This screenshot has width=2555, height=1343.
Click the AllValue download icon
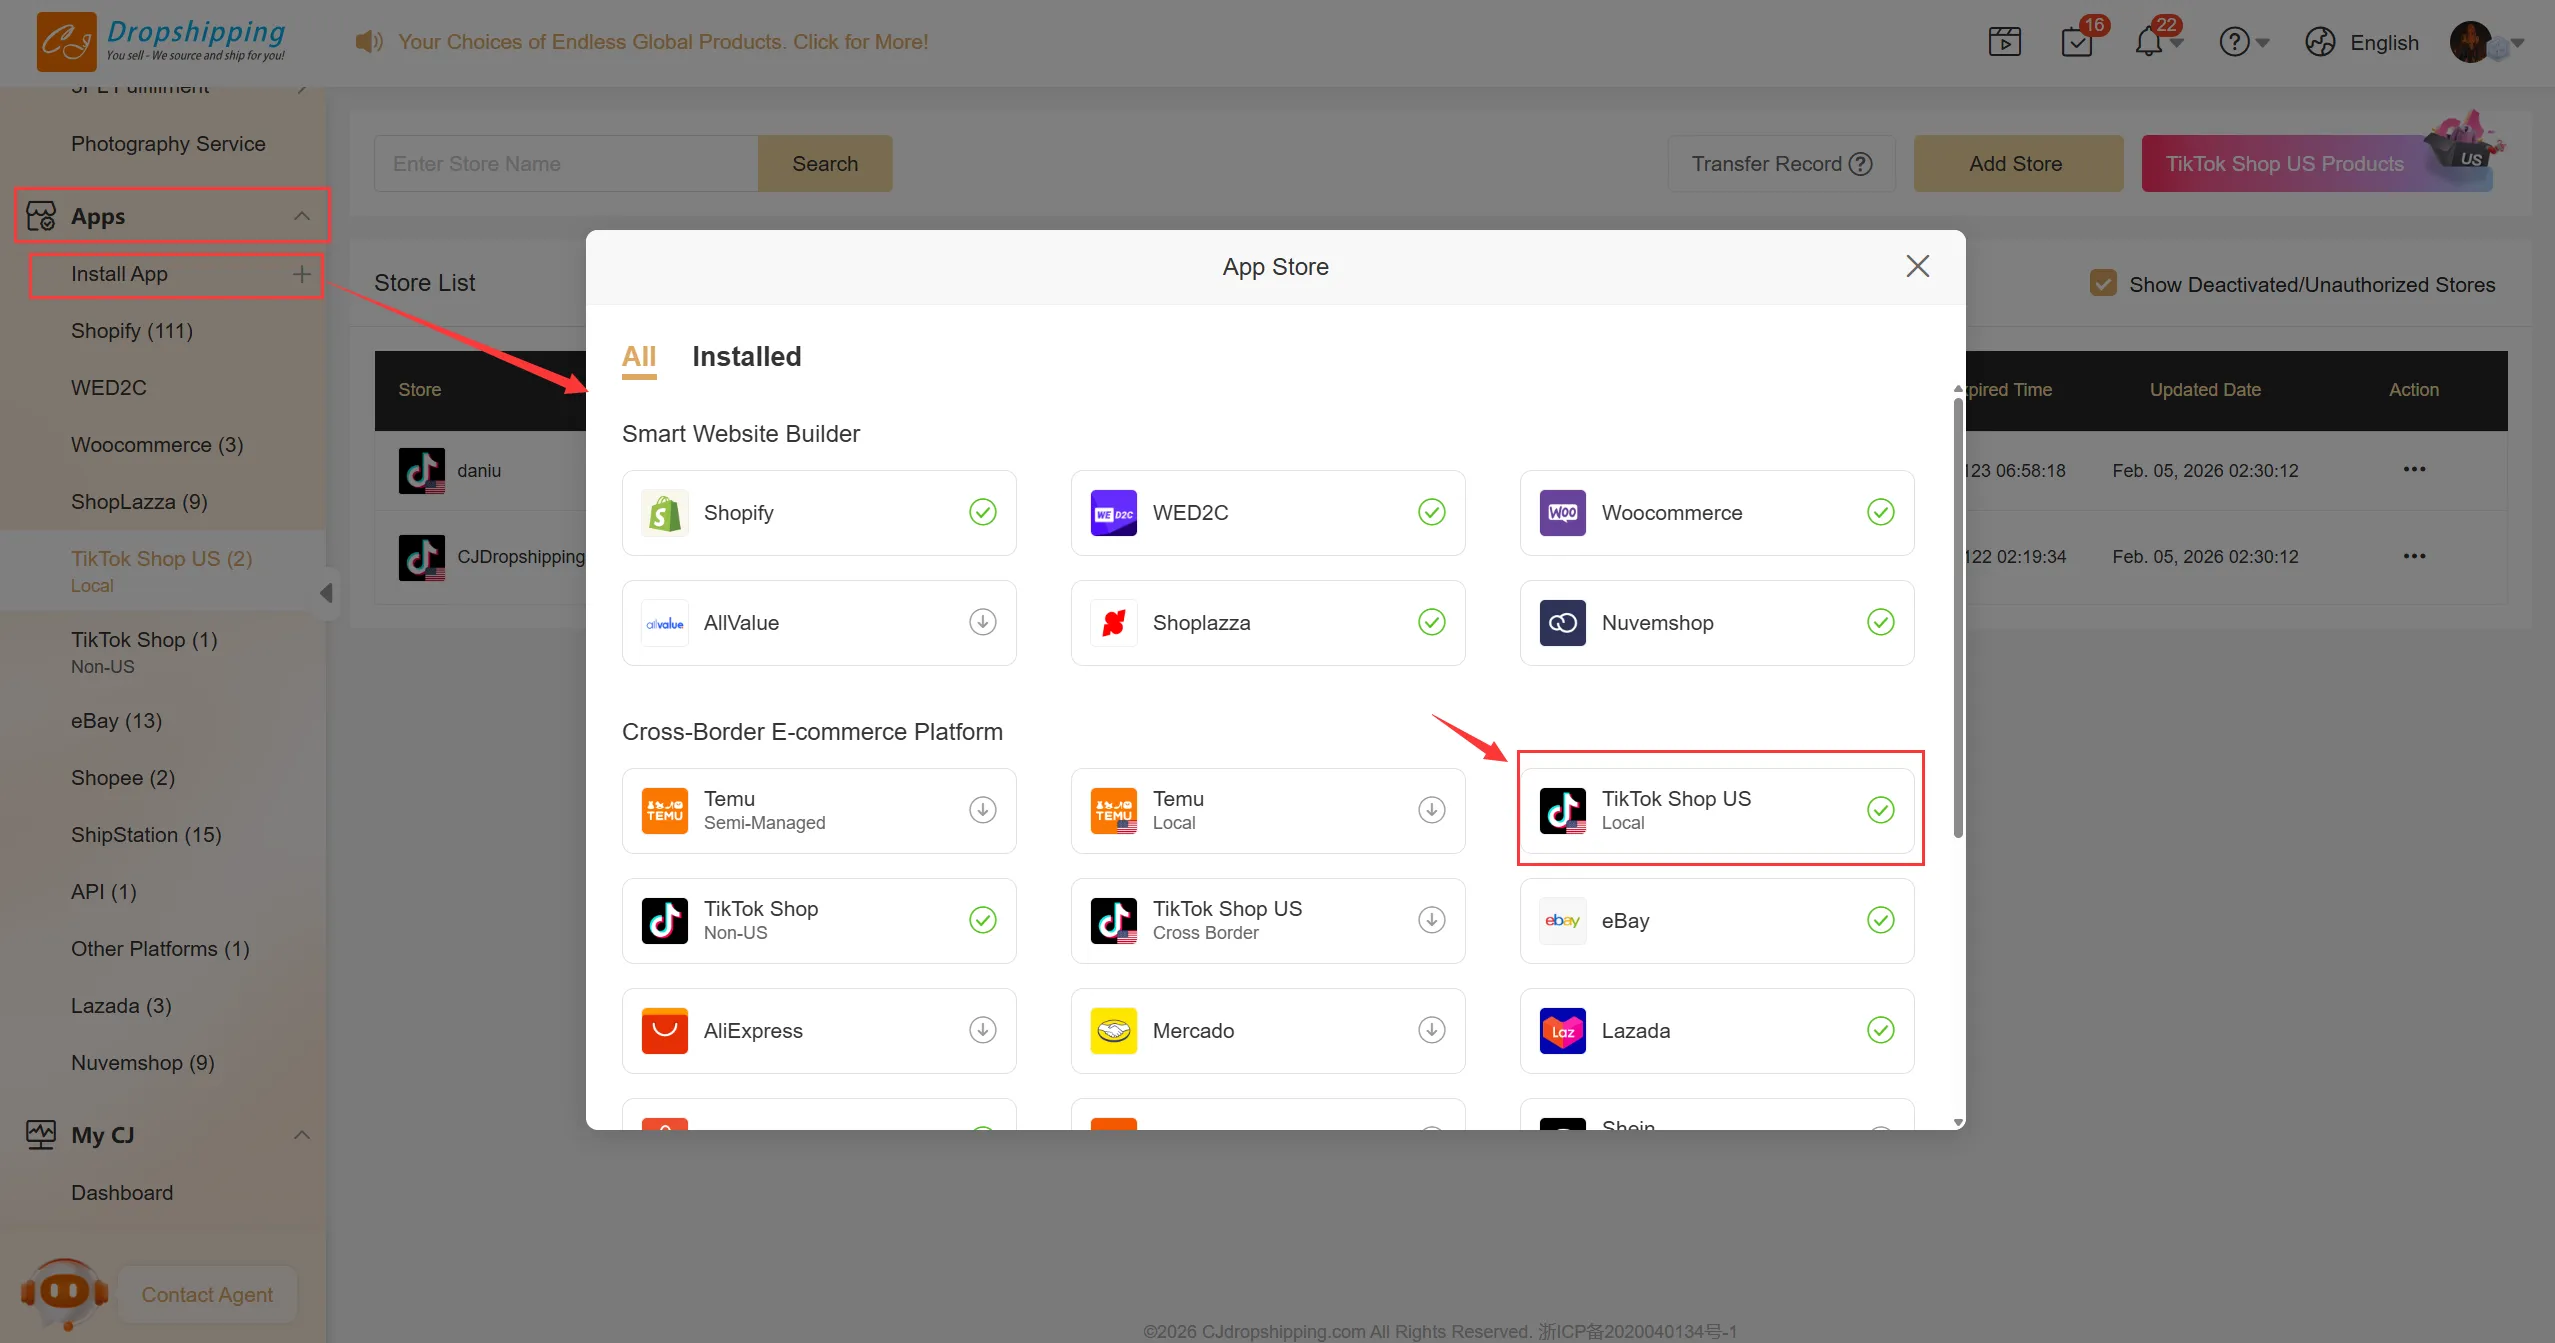coord(982,622)
